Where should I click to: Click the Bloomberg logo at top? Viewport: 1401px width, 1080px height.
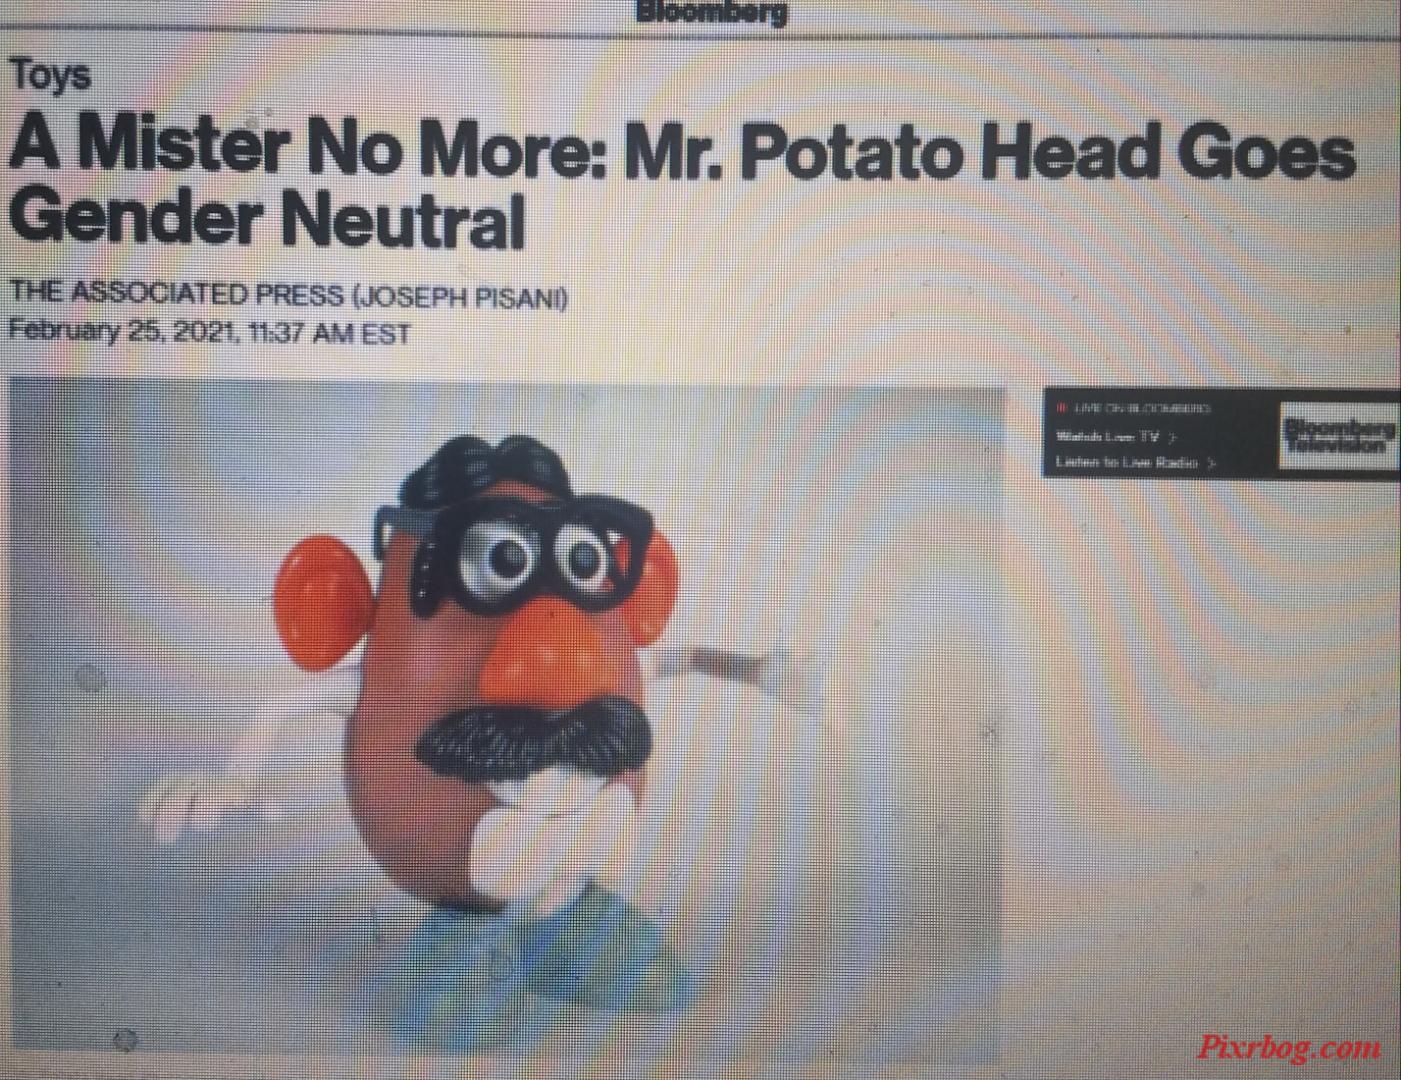(711, 12)
